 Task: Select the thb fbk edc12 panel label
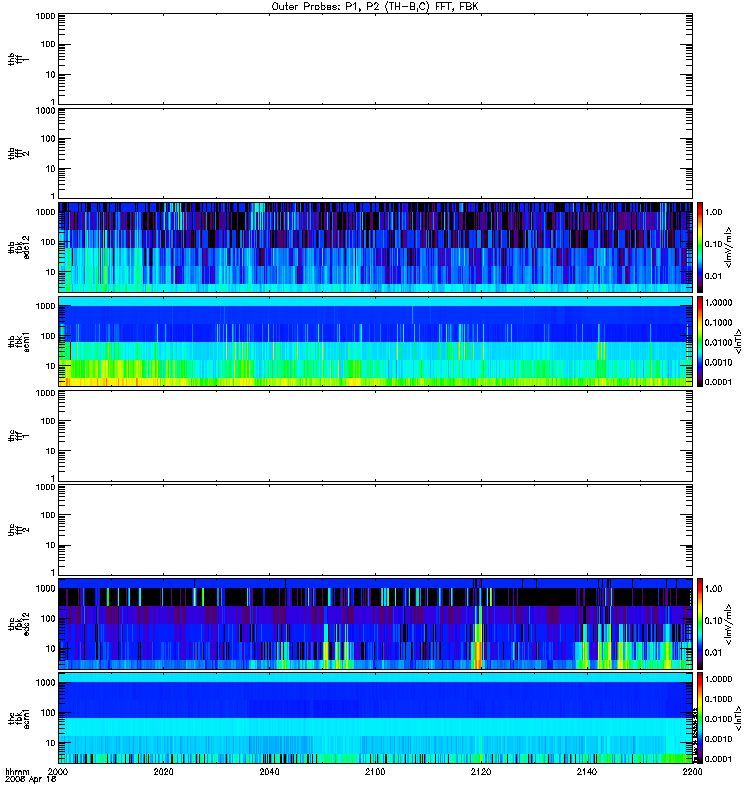[18, 247]
